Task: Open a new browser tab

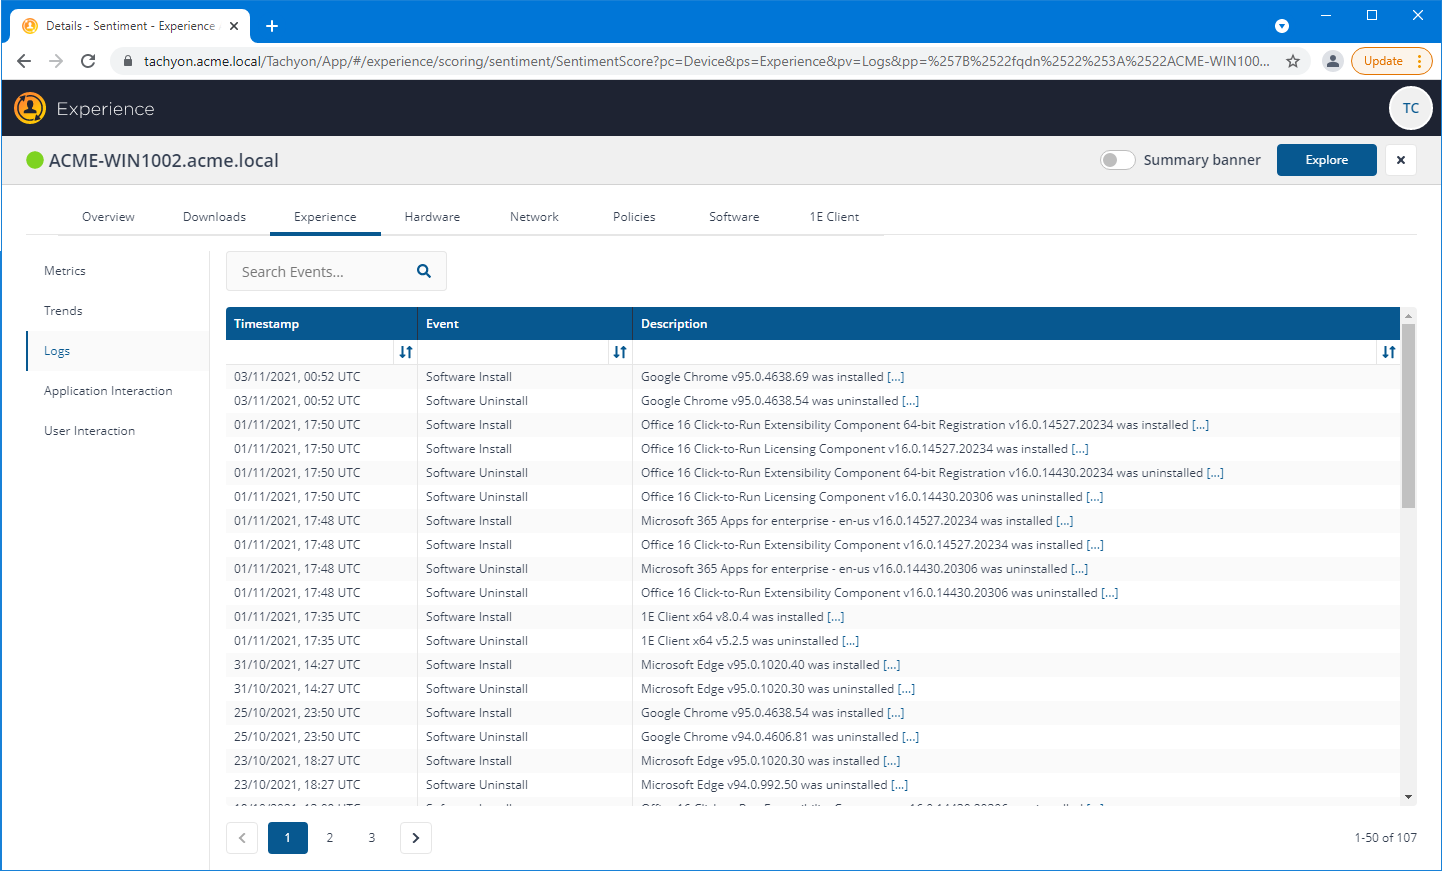Action: click(x=272, y=26)
